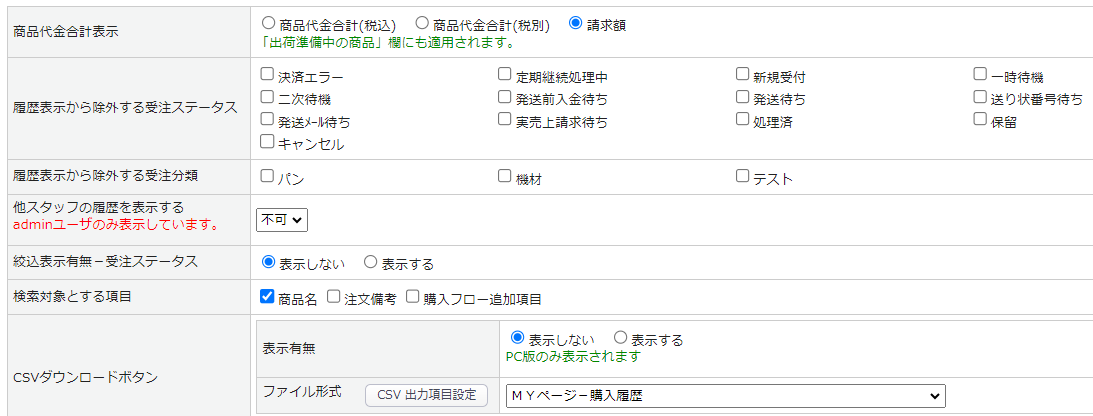Uncheck the 商品名 search checkbox

[267, 296]
